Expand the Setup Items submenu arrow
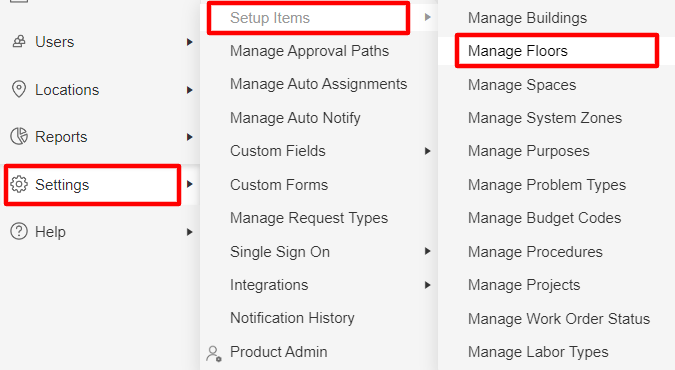Image resolution: width=675 pixels, height=370 pixels. pyautogui.click(x=427, y=17)
